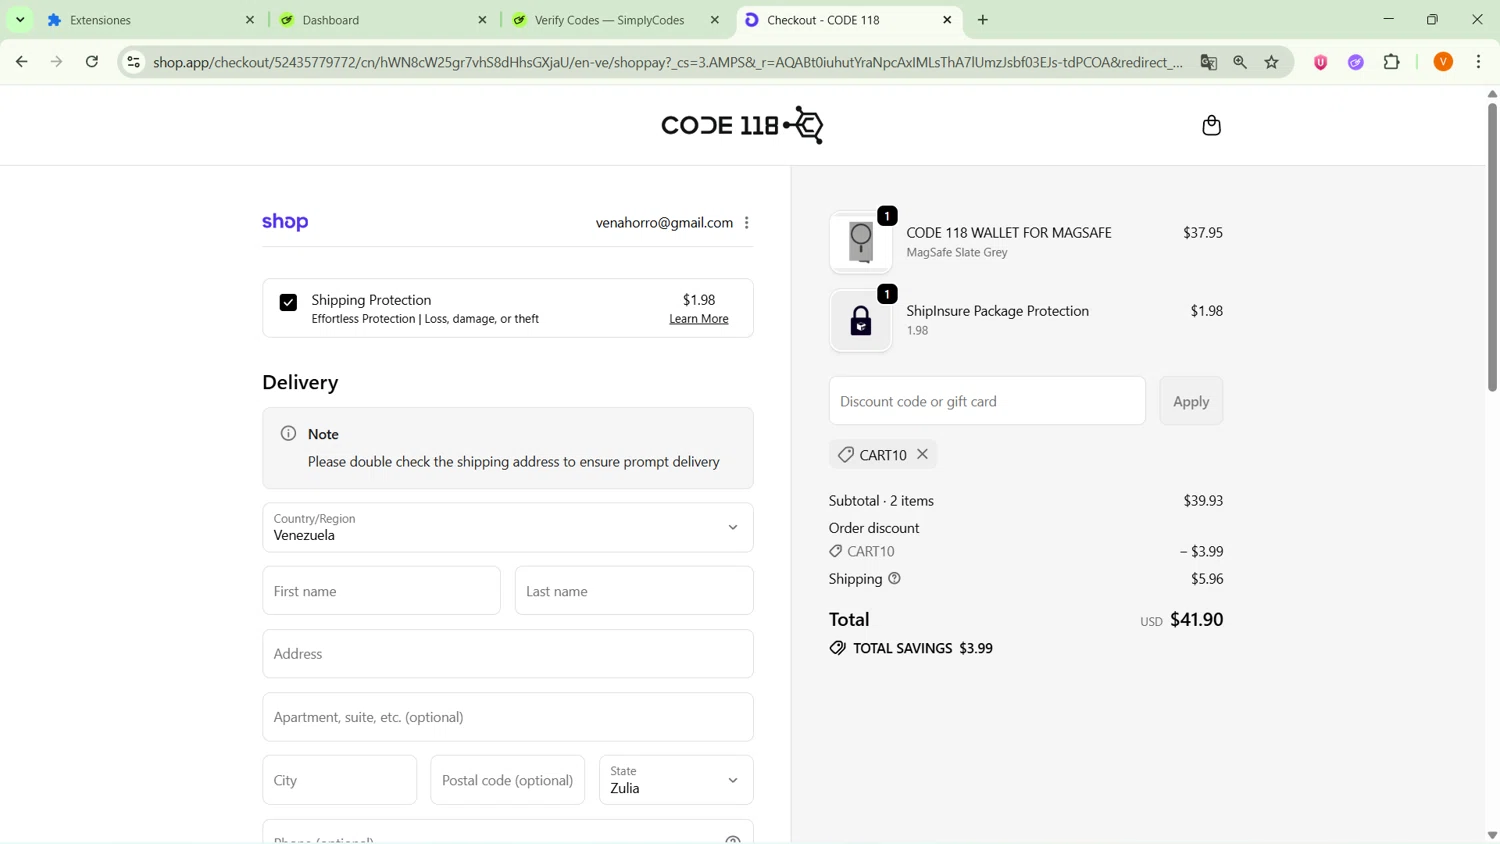This screenshot has width=1500, height=844.
Task: Bookmark this page with the star icon
Action: (1271, 62)
